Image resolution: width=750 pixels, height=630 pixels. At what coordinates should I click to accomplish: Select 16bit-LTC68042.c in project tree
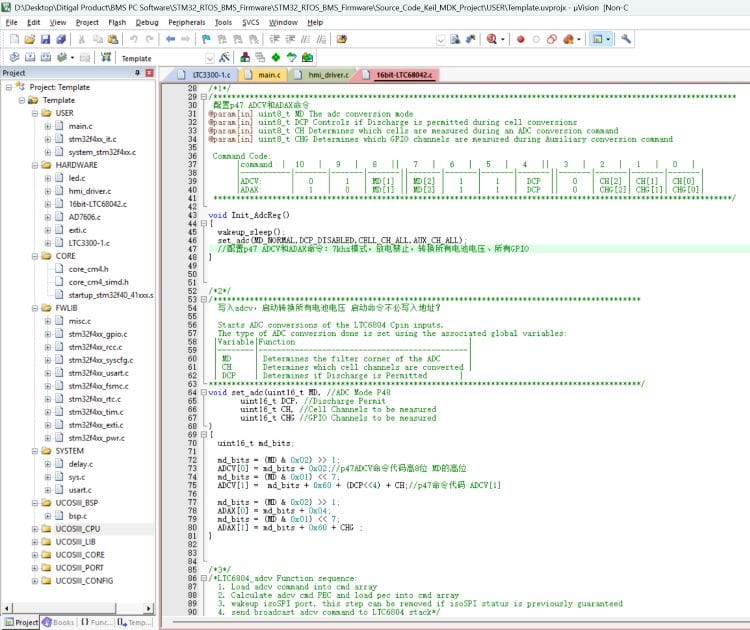click(98, 204)
